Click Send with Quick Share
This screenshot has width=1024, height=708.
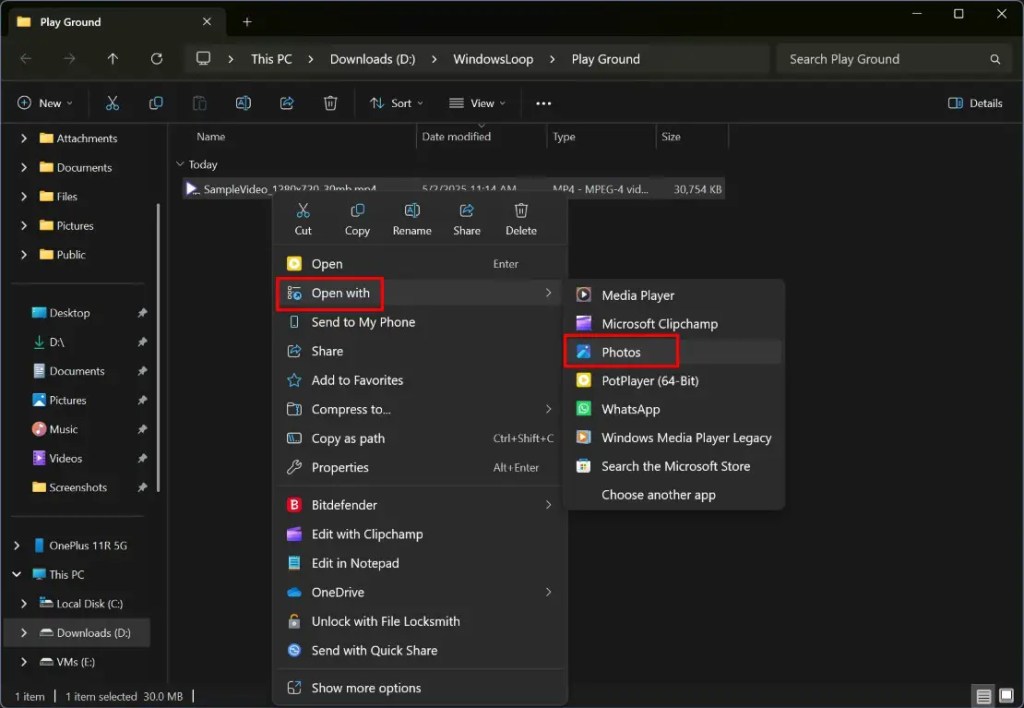[419, 651]
